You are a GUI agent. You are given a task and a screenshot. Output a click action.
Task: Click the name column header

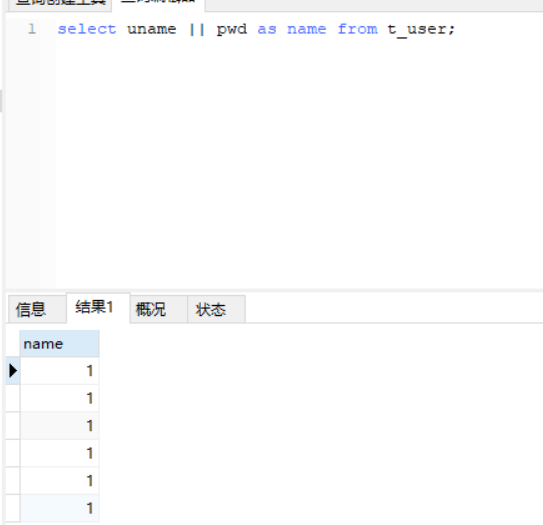point(60,344)
